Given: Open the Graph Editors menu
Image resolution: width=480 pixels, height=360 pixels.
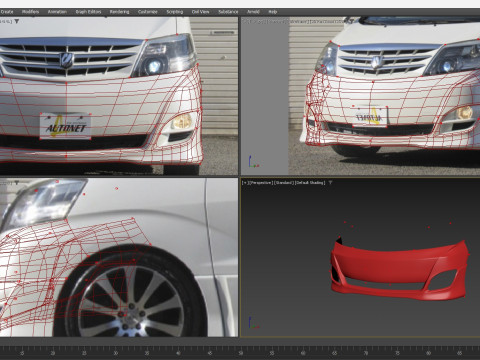Looking at the screenshot, I should point(88,12).
